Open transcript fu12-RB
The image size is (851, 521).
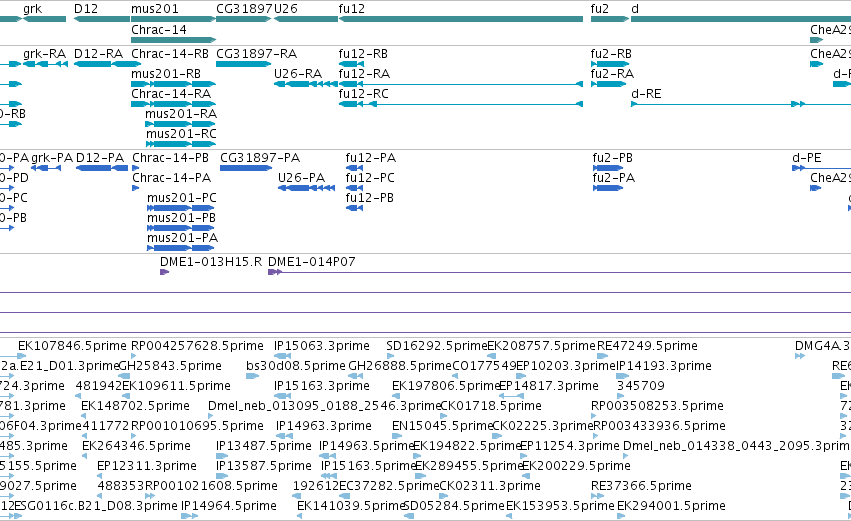point(363,54)
